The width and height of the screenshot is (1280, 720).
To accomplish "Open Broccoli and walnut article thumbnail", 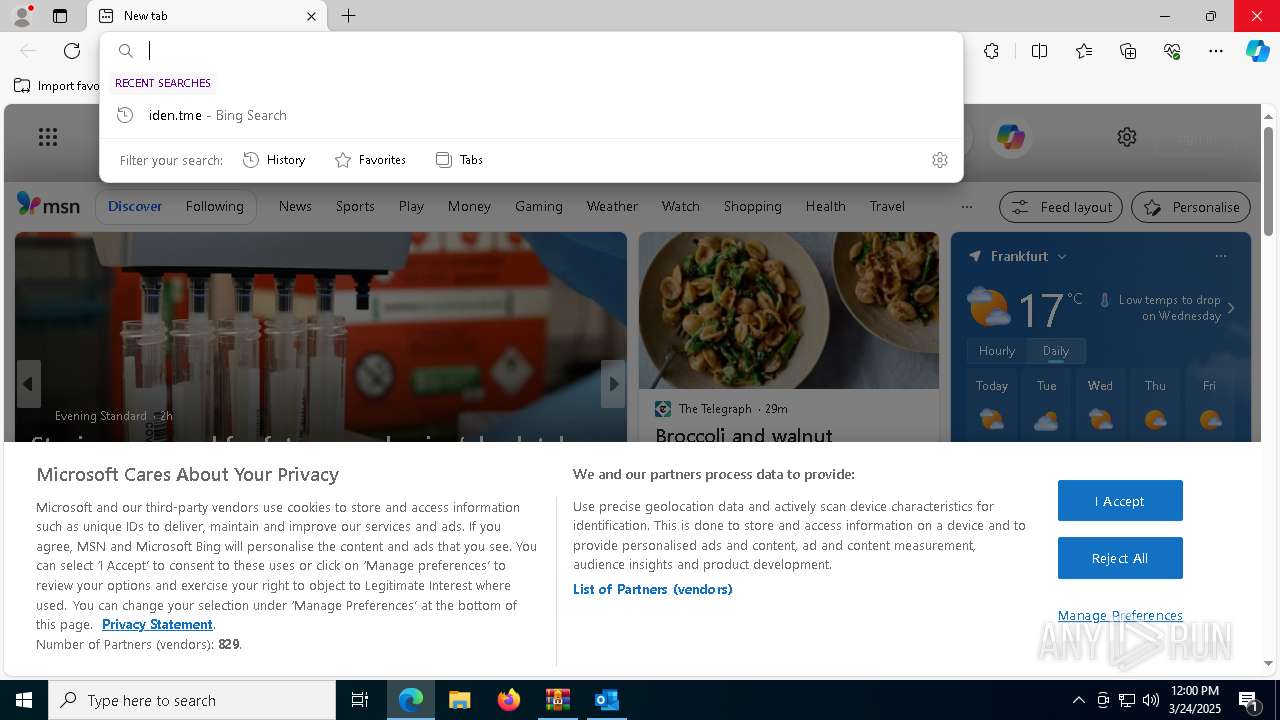I will coord(789,311).
